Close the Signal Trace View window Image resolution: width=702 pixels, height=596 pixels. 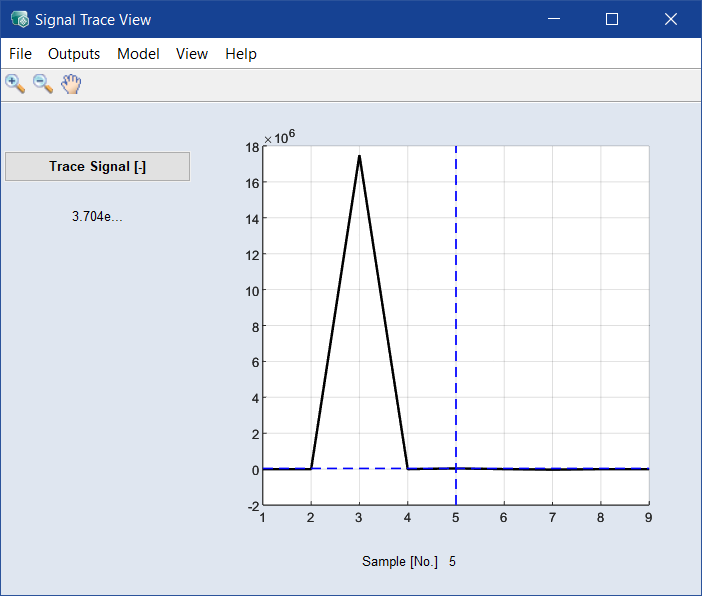[x=669, y=19]
